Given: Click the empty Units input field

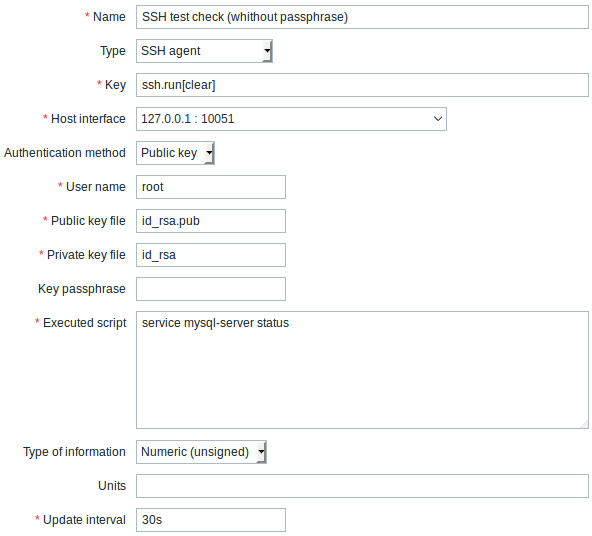Looking at the screenshot, I should pyautogui.click(x=362, y=486).
